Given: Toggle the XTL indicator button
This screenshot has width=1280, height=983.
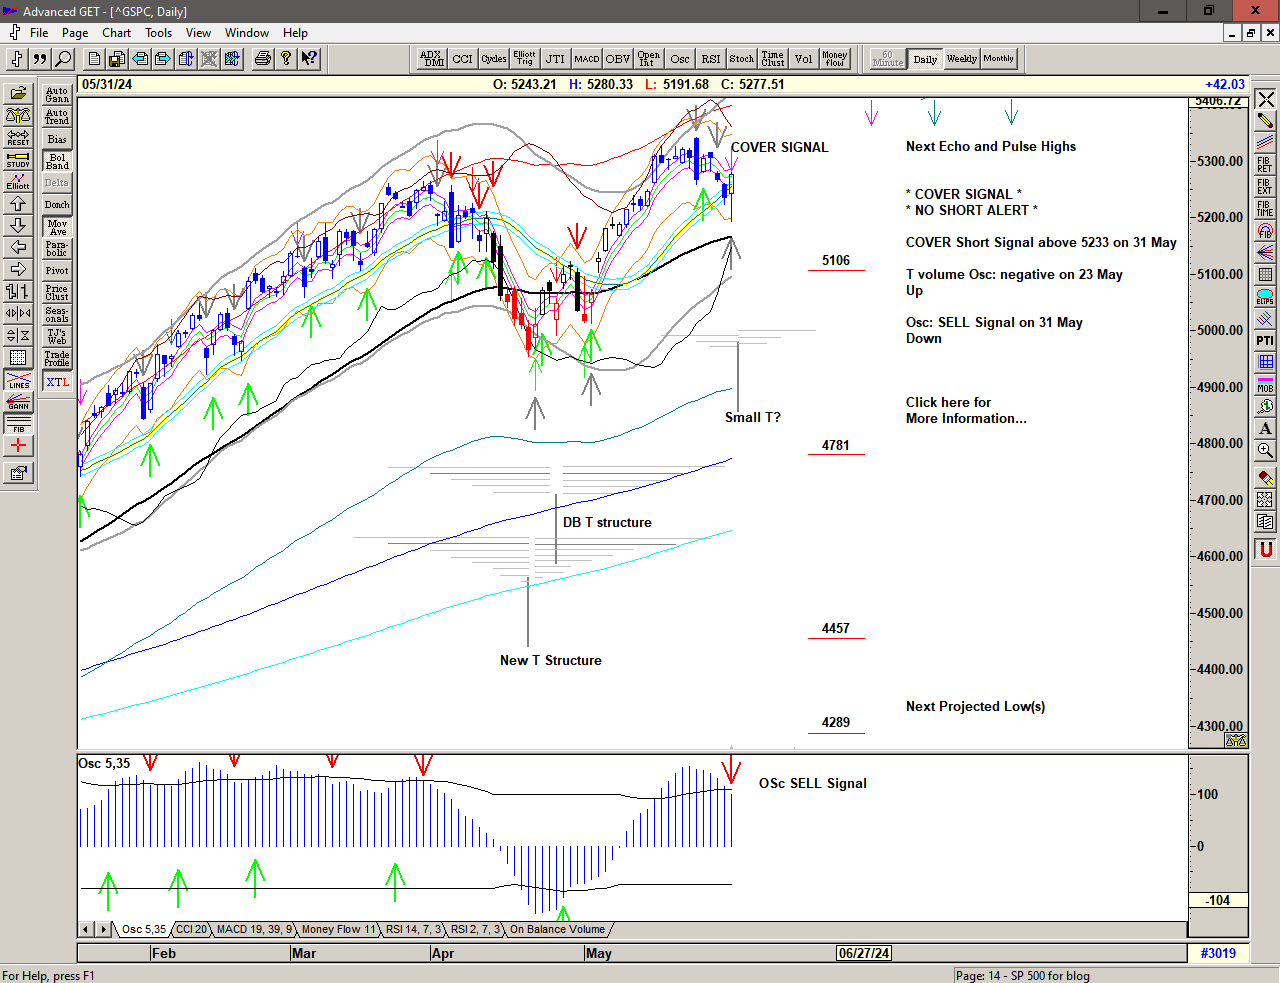Looking at the screenshot, I should point(57,382).
